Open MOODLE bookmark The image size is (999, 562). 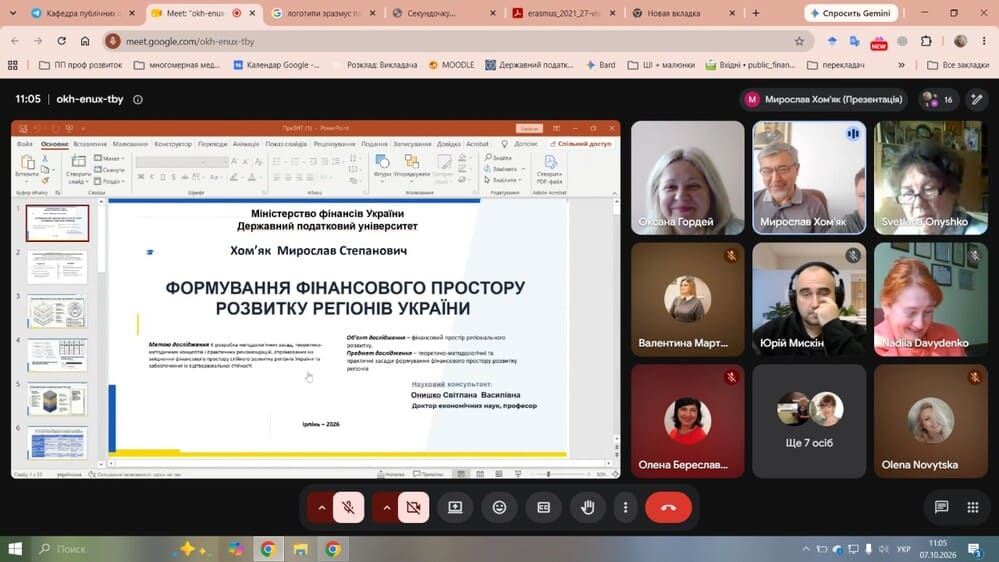(x=452, y=64)
